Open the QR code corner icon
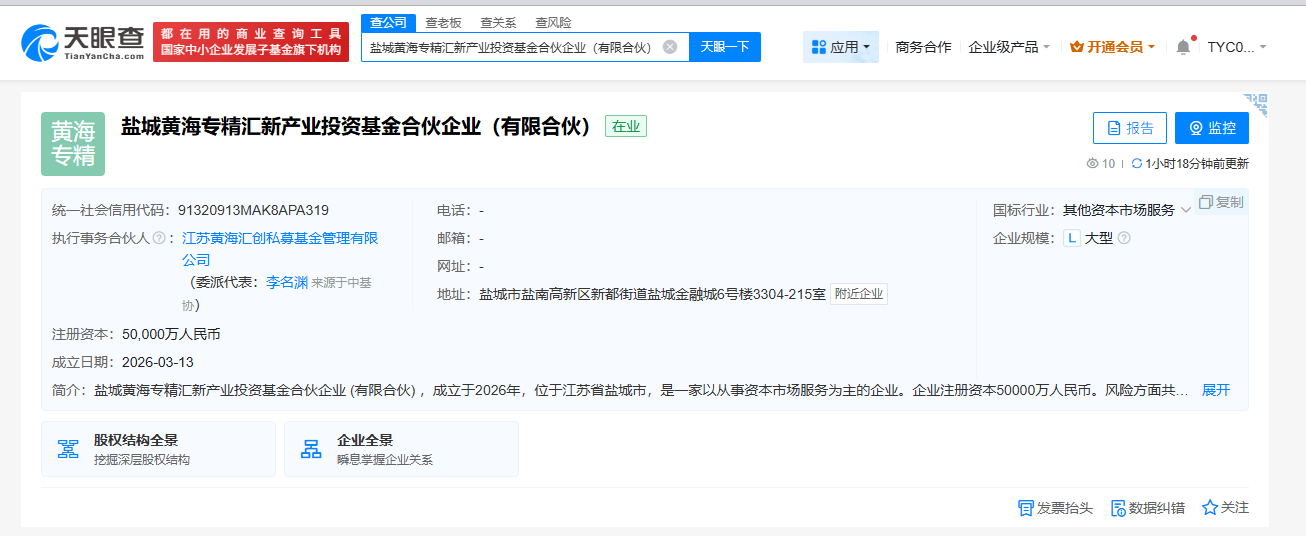Image resolution: width=1306 pixels, height=536 pixels. coord(1256,105)
